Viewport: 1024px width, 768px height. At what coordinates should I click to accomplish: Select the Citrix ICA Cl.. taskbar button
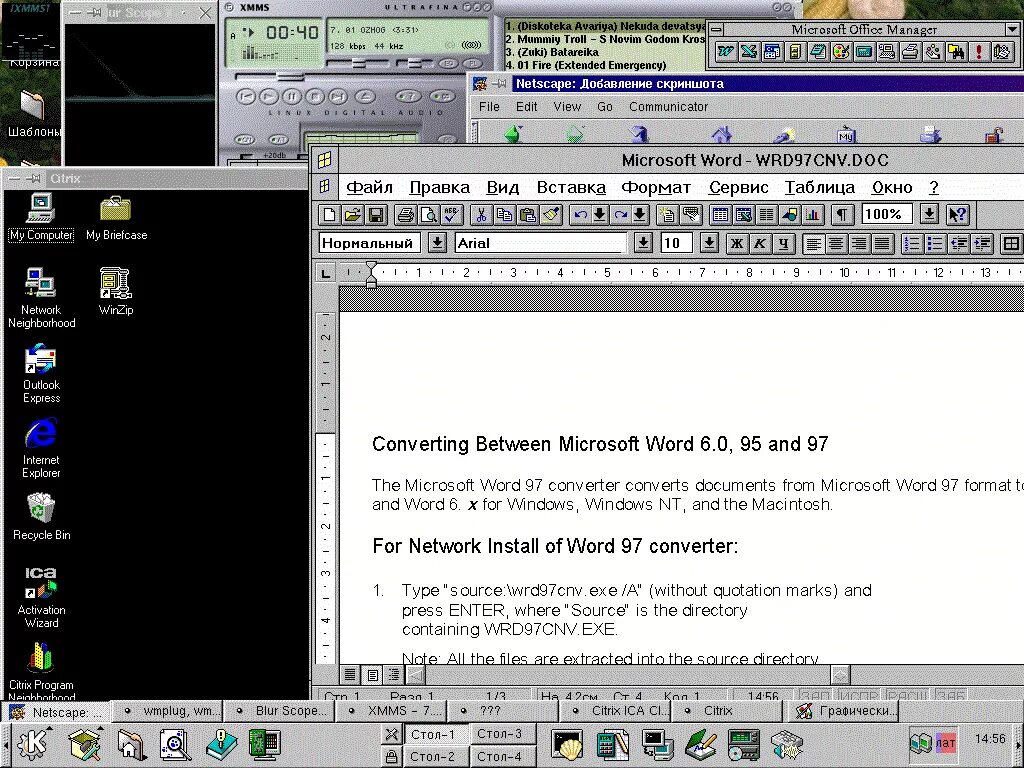[616, 711]
